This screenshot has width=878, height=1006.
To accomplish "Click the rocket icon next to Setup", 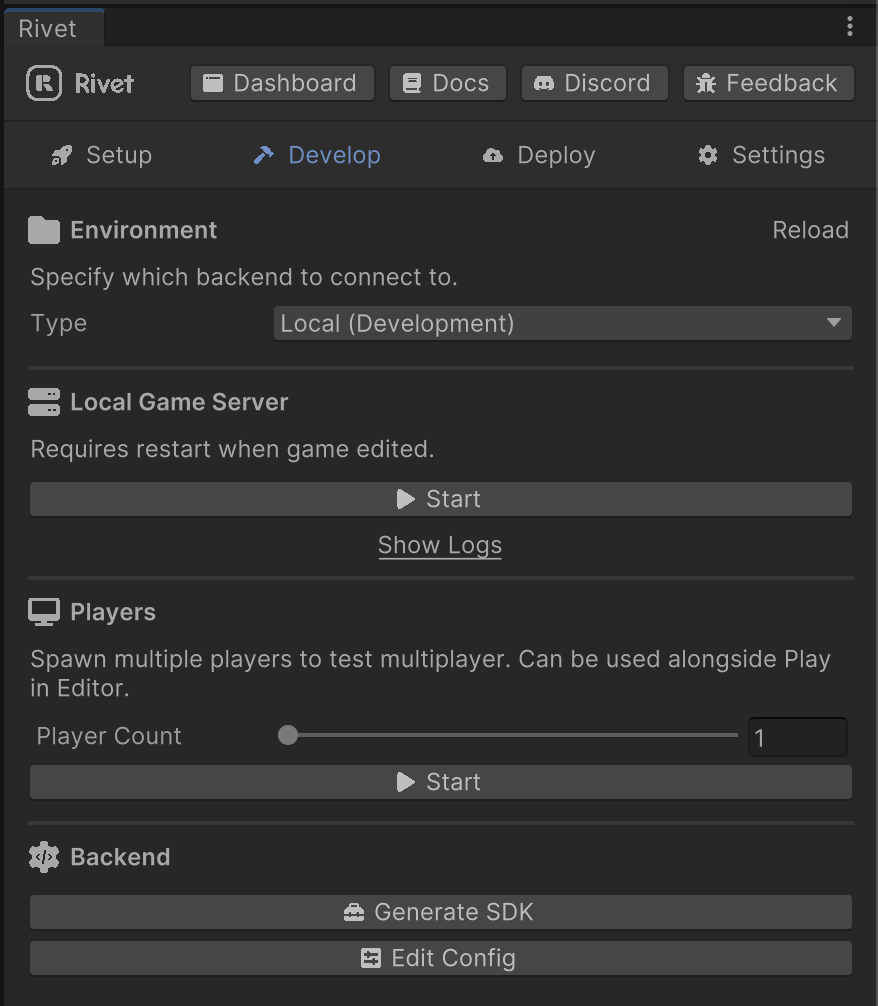I will click(61, 155).
